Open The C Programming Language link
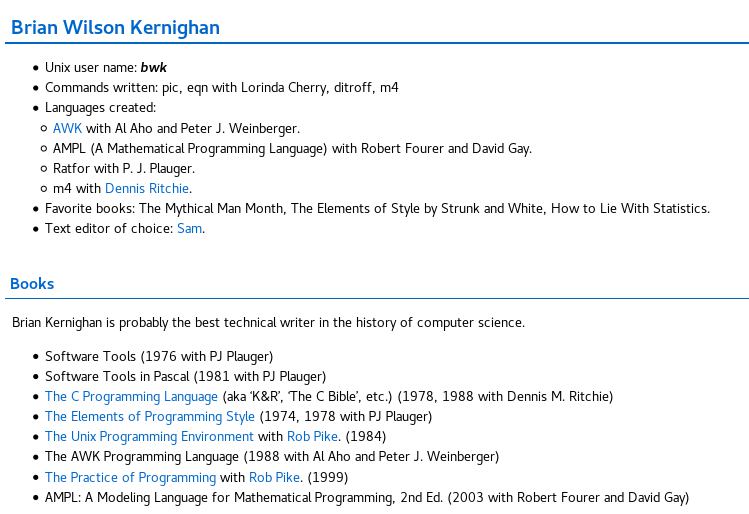The height and width of the screenshot is (514, 749). (131, 396)
